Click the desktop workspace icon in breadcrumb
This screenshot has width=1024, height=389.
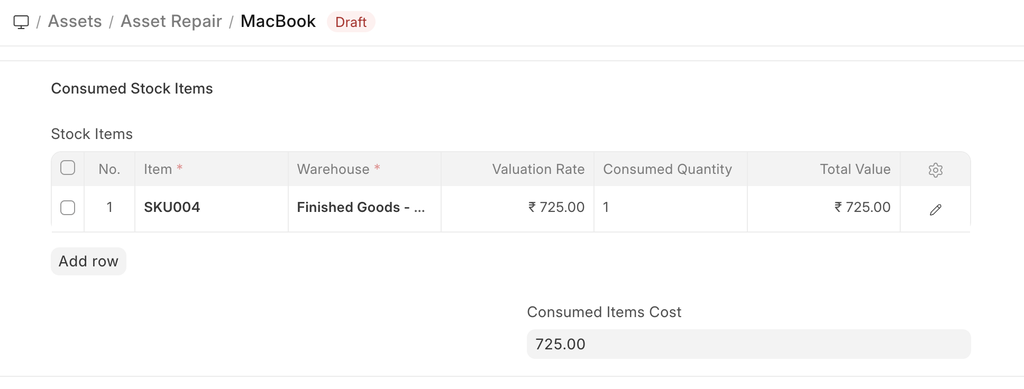pos(21,22)
